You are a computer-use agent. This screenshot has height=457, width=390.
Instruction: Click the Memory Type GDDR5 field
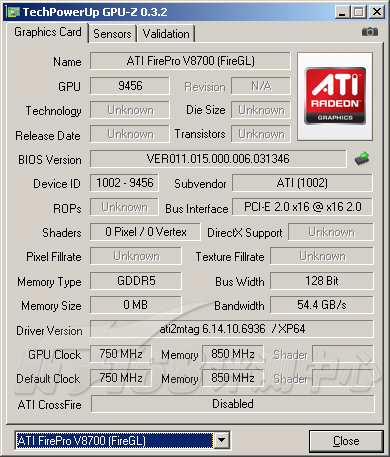point(136,281)
